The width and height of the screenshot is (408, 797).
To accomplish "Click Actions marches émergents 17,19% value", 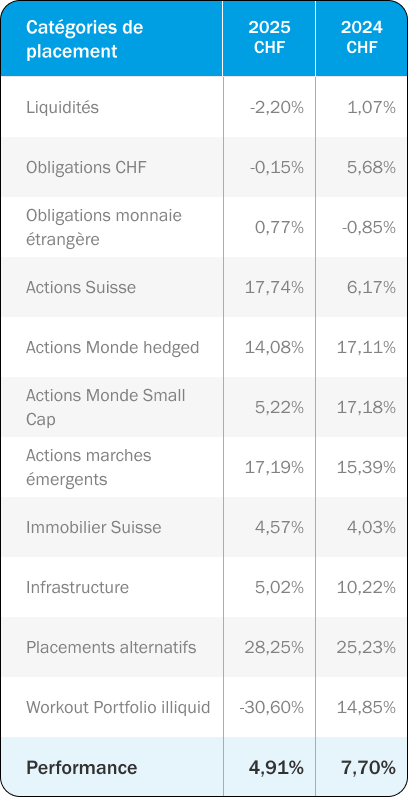I will [x=274, y=467].
